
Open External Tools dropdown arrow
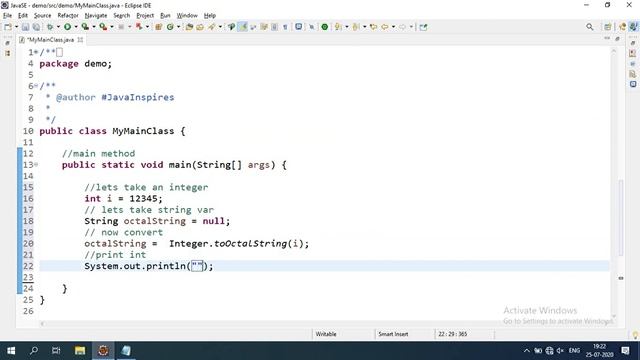pos(112,27)
